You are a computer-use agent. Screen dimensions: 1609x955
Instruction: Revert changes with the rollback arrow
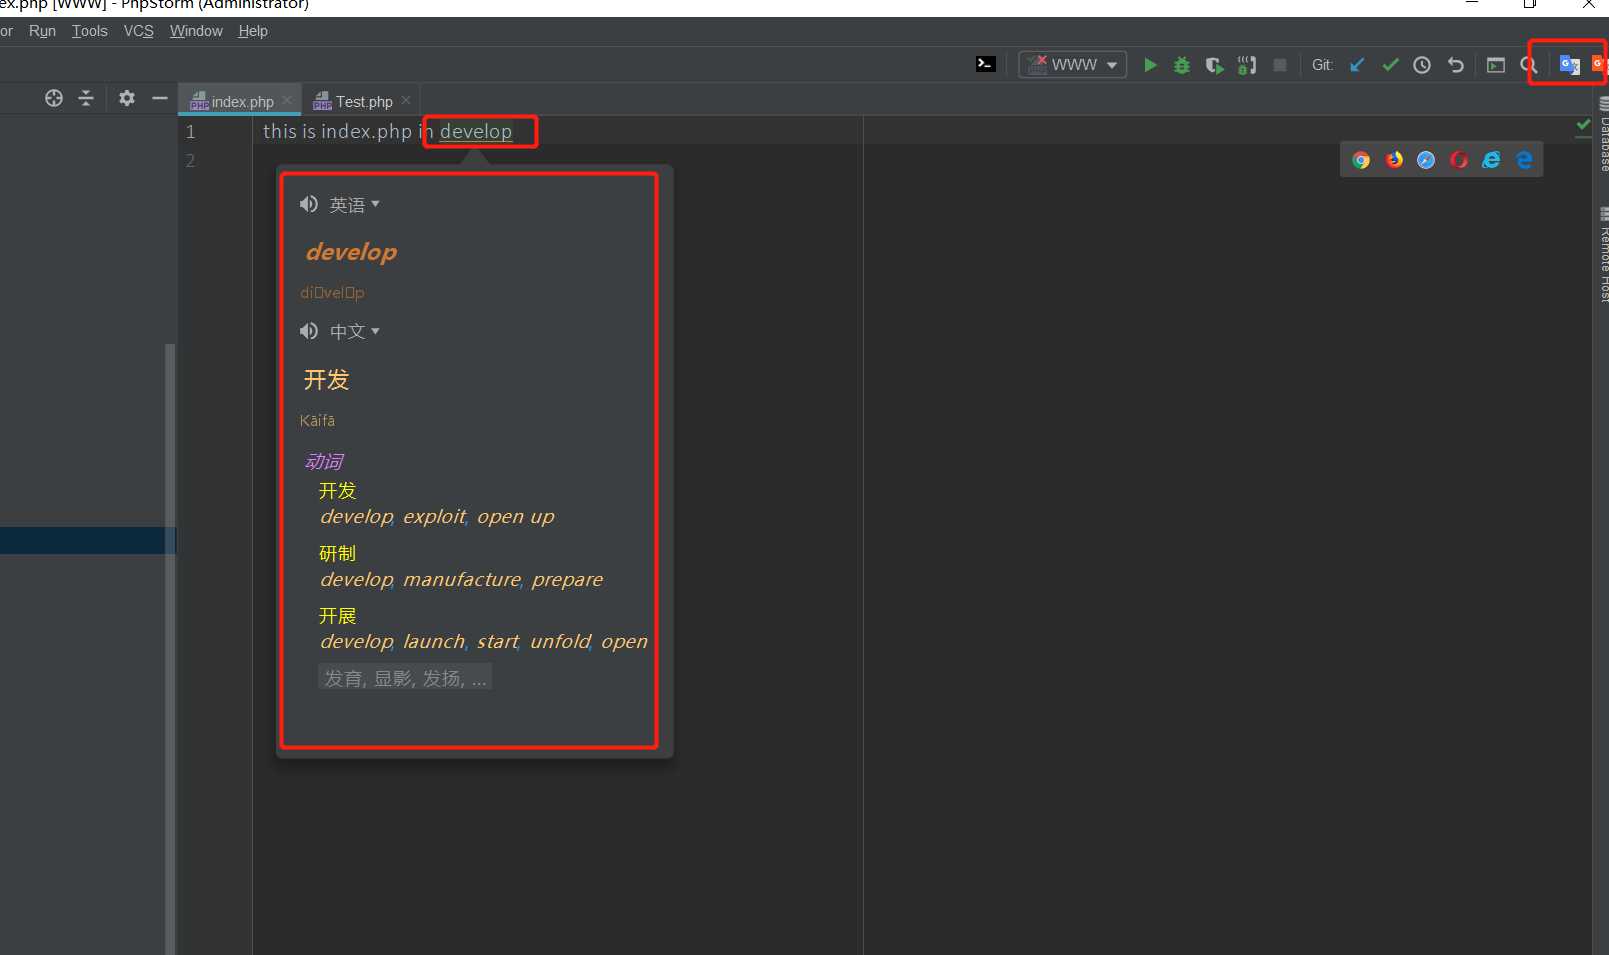(x=1456, y=65)
